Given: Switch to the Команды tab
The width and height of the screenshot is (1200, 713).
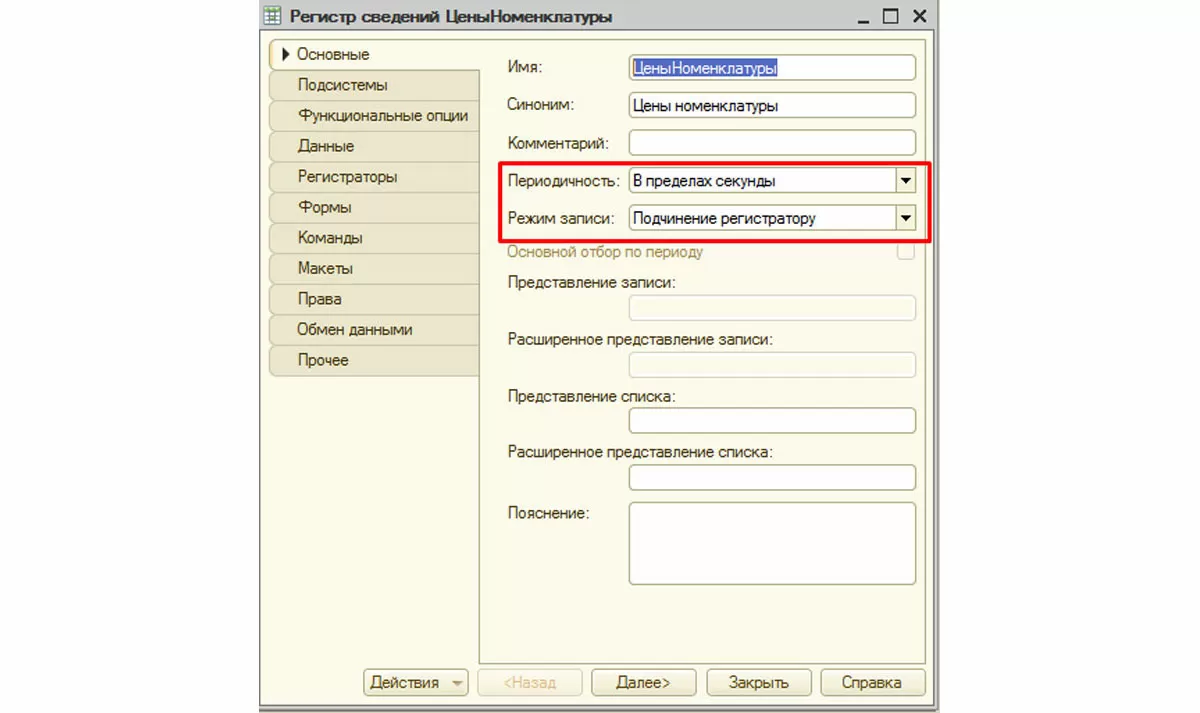Looking at the screenshot, I should (x=330, y=238).
